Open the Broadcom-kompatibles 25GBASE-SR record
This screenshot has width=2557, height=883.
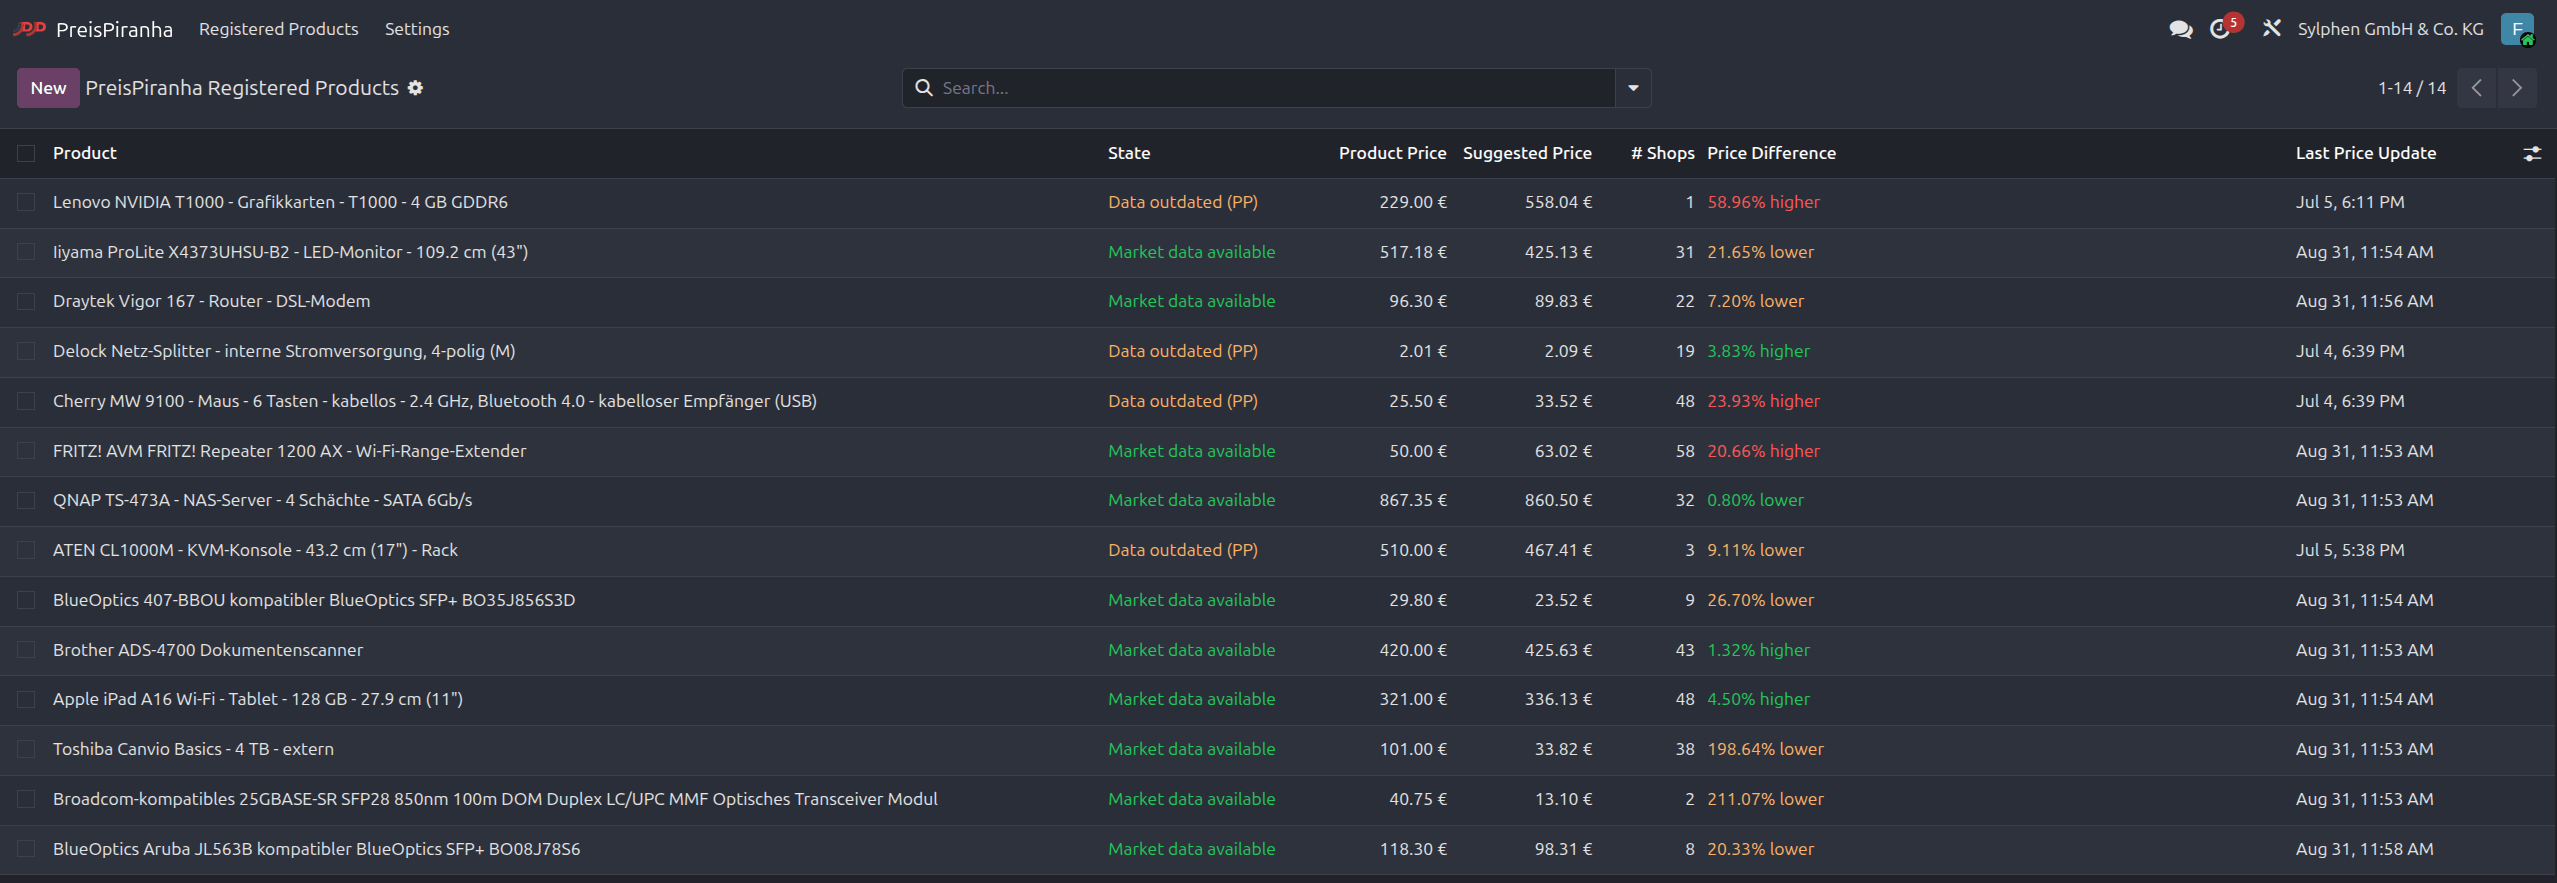(495, 799)
